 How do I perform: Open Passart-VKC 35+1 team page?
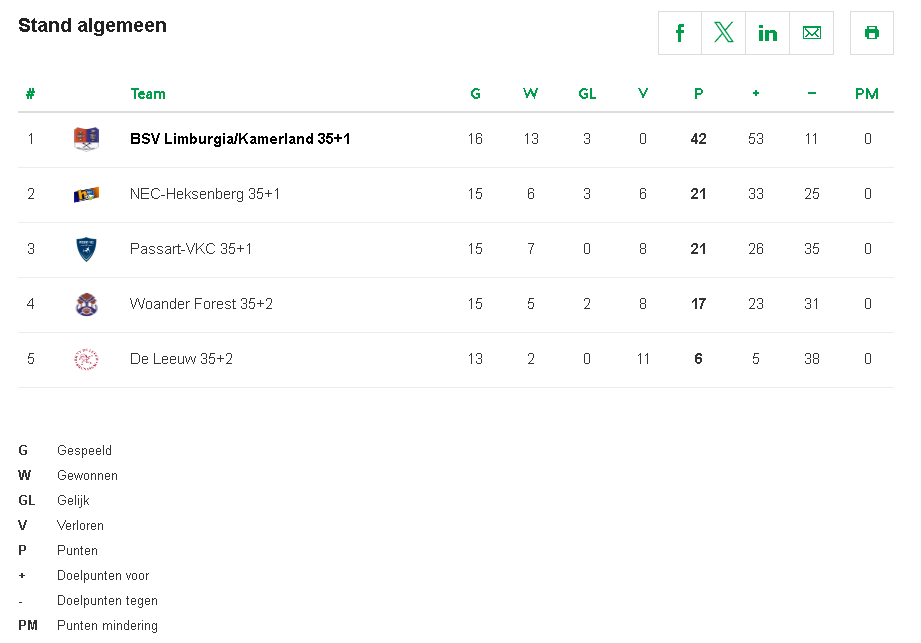click(x=191, y=249)
